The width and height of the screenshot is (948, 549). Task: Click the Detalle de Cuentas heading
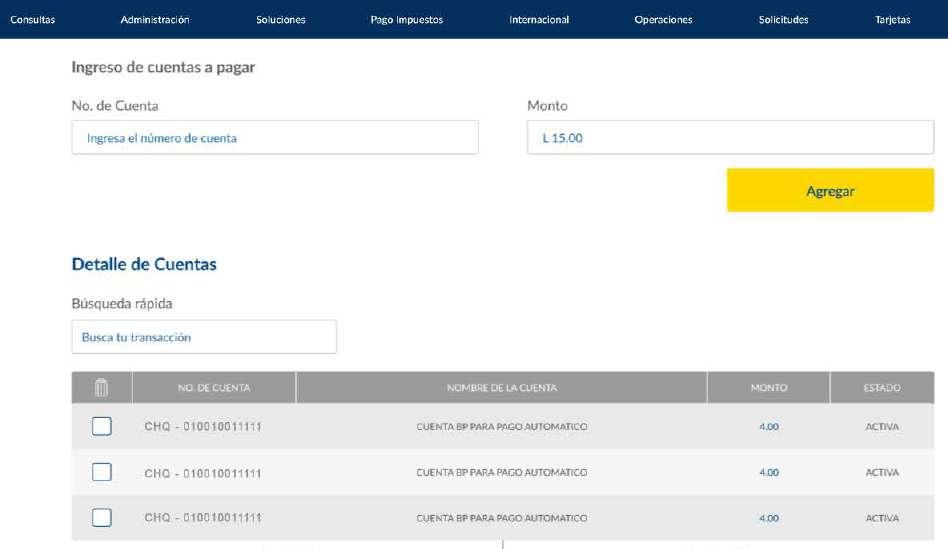144,264
